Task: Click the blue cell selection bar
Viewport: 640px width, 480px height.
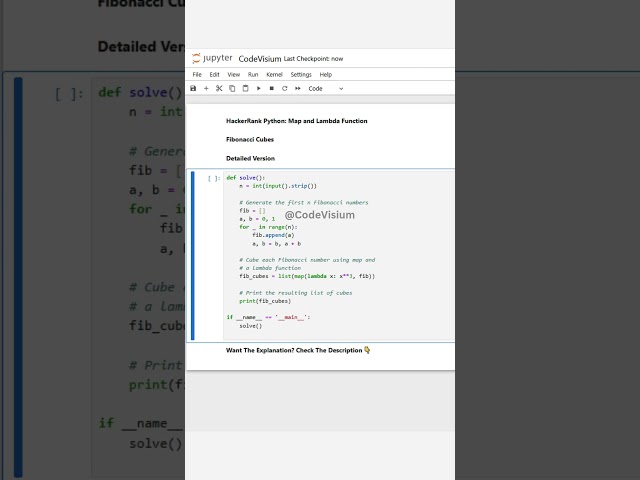Action: [x=193, y=256]
